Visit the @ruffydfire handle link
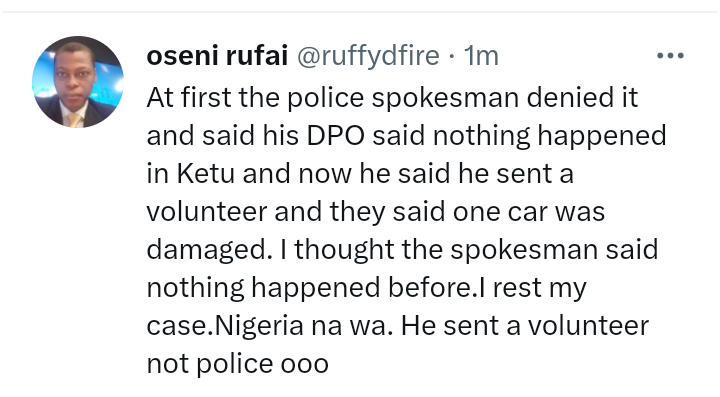Screen dimensions: 720x397 (368, 56)
